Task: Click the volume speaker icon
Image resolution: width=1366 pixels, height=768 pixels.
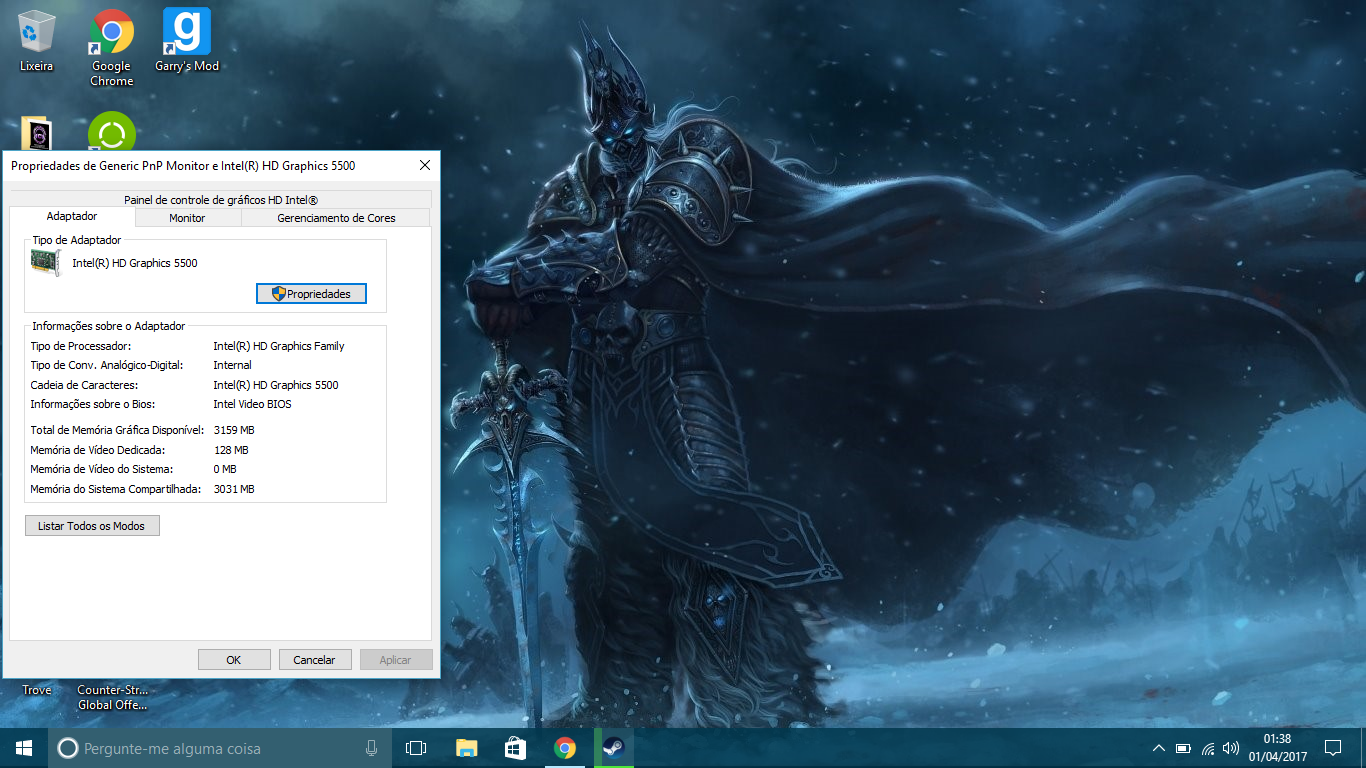Action: [x=1231, y=748]
